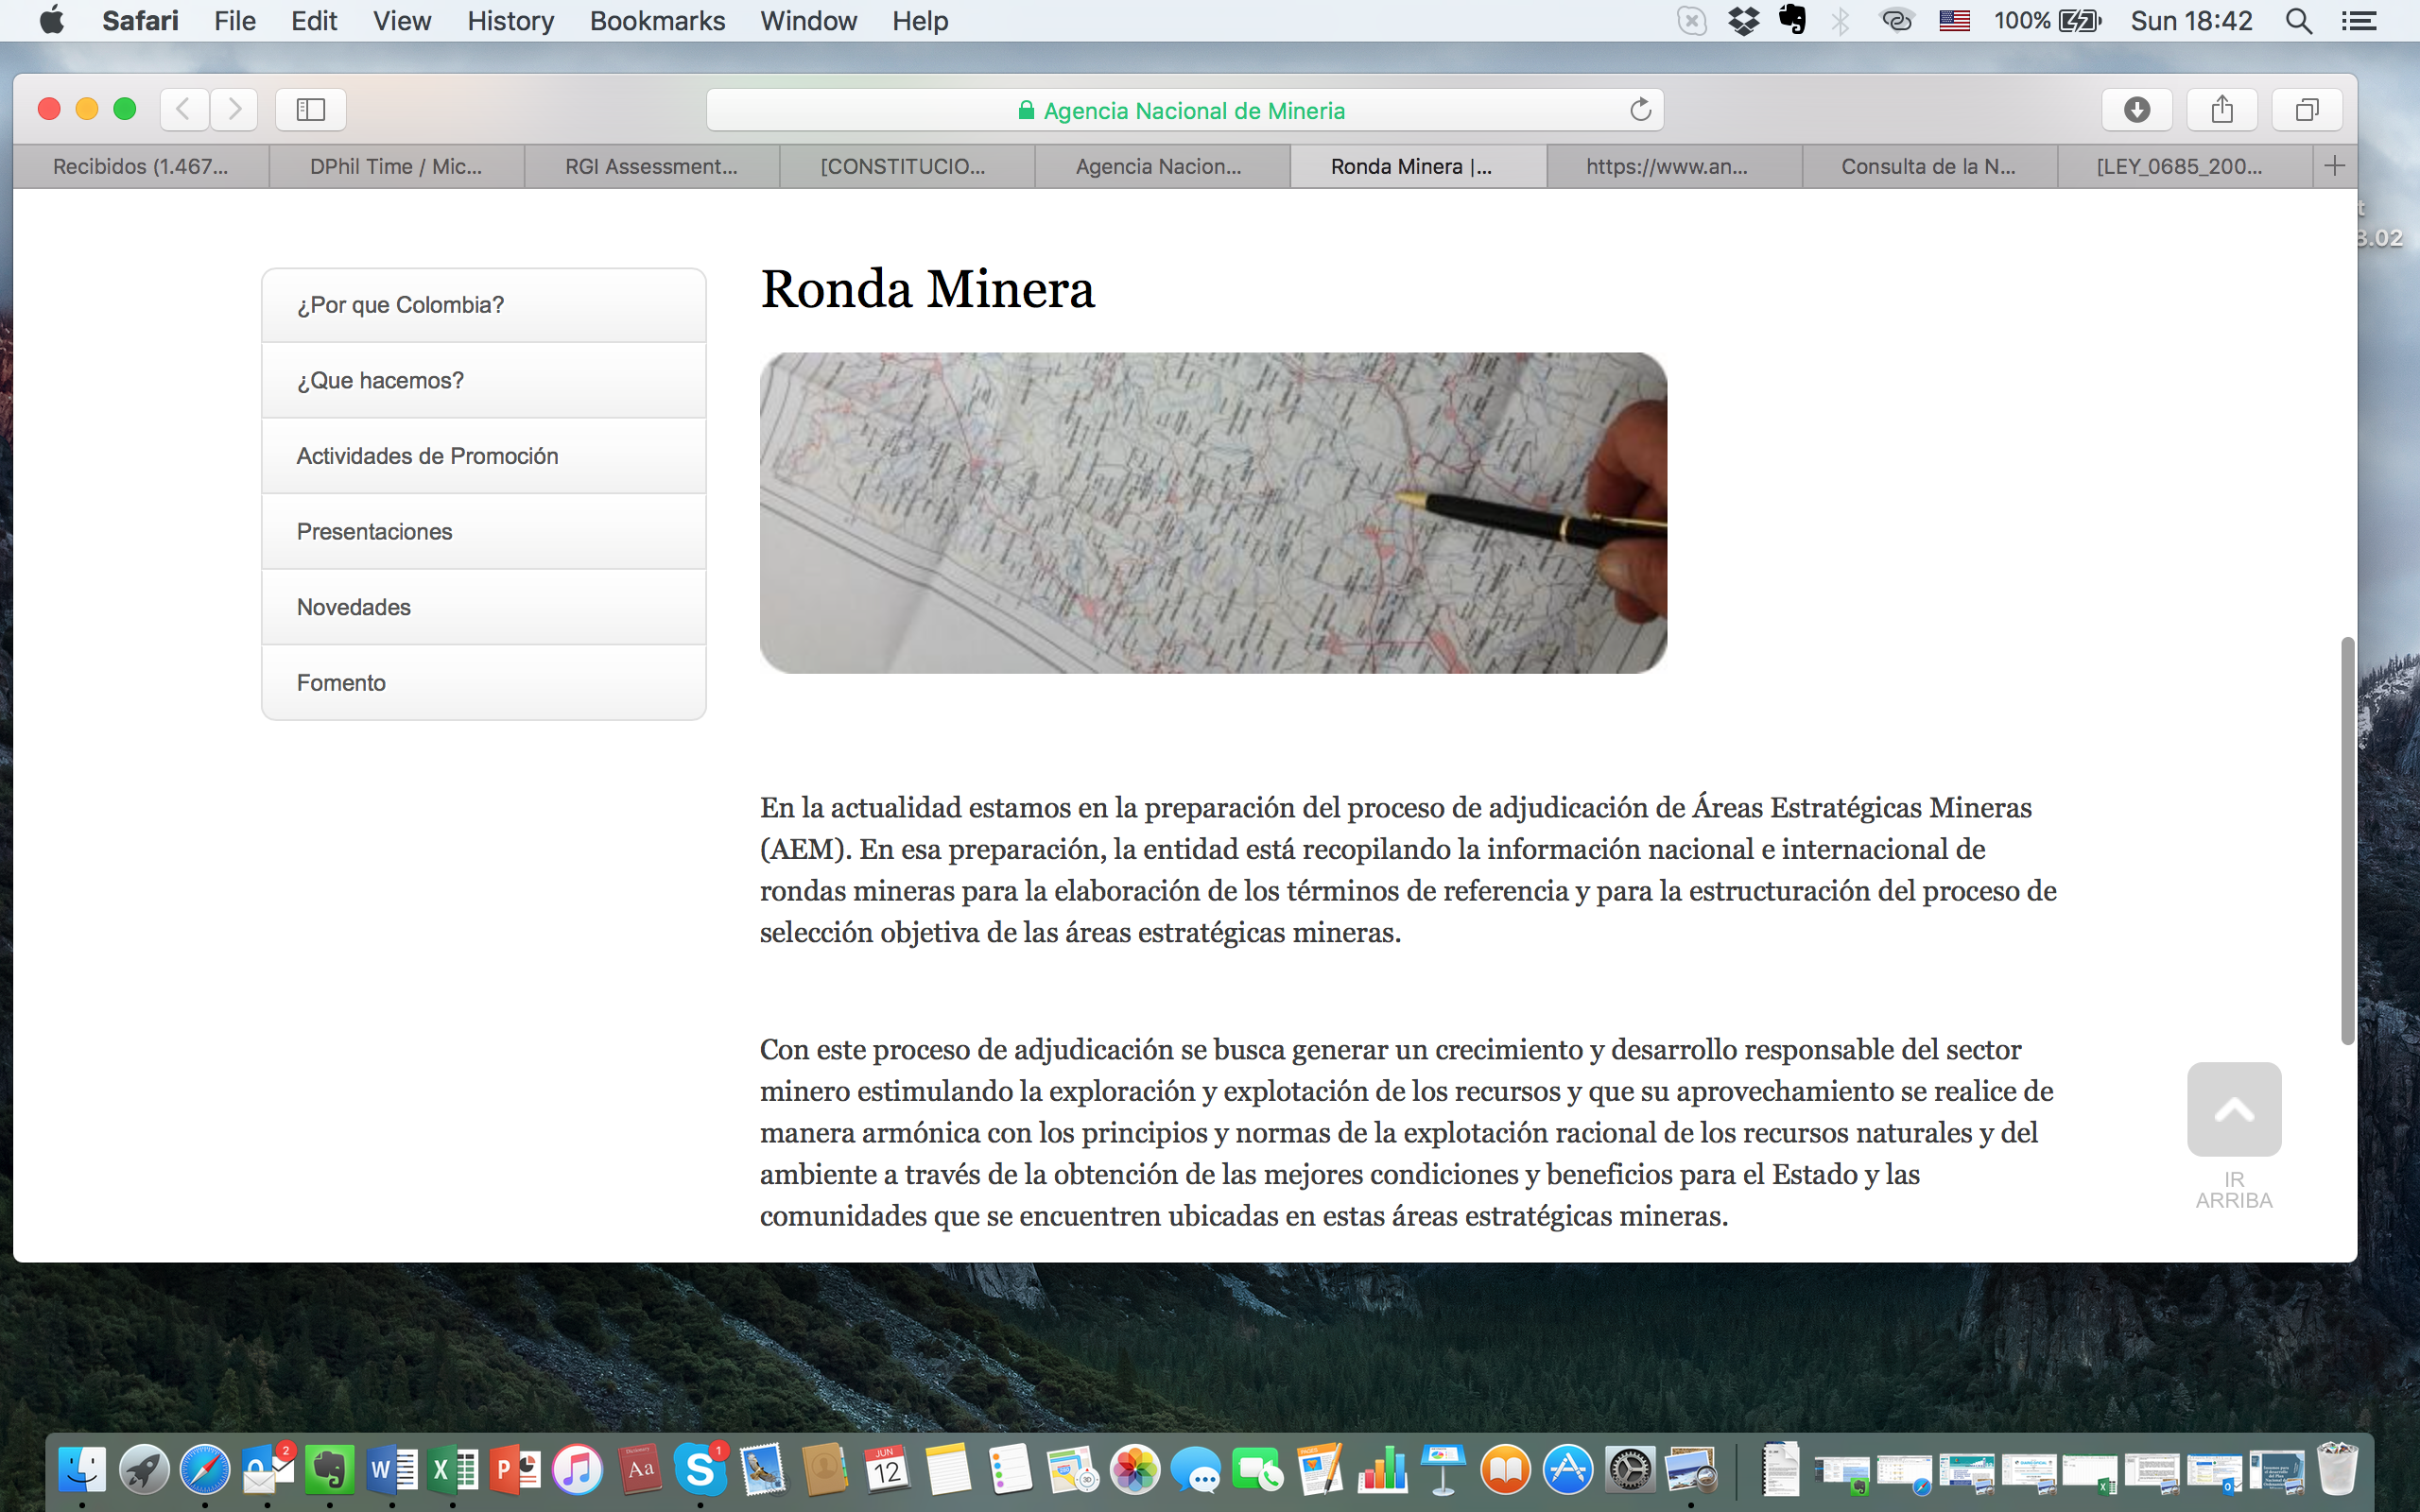Open PowerPoint from the Dock
Screen dimensions: 2420x1512
pyautogui.click(x=516, y=1470)
